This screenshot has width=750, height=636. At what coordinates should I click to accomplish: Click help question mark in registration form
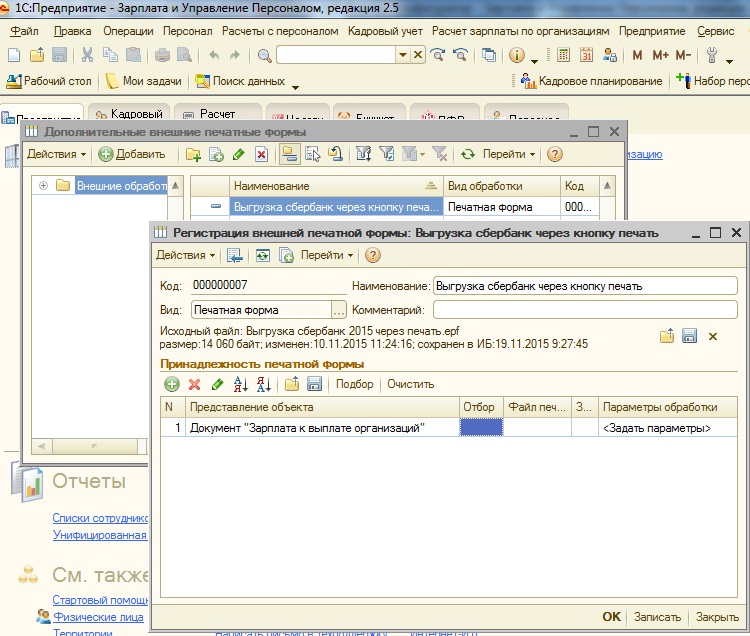click(373, 255)
